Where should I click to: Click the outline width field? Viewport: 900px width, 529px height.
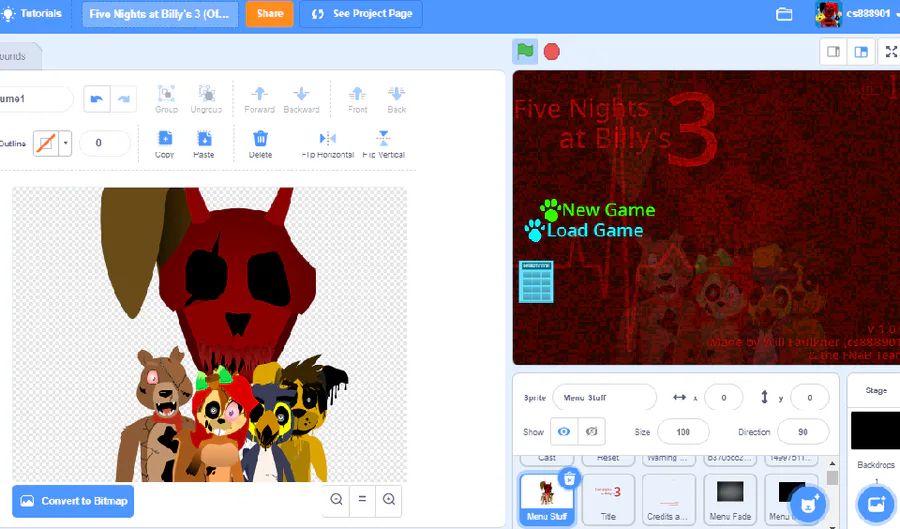tap(104, 143)
